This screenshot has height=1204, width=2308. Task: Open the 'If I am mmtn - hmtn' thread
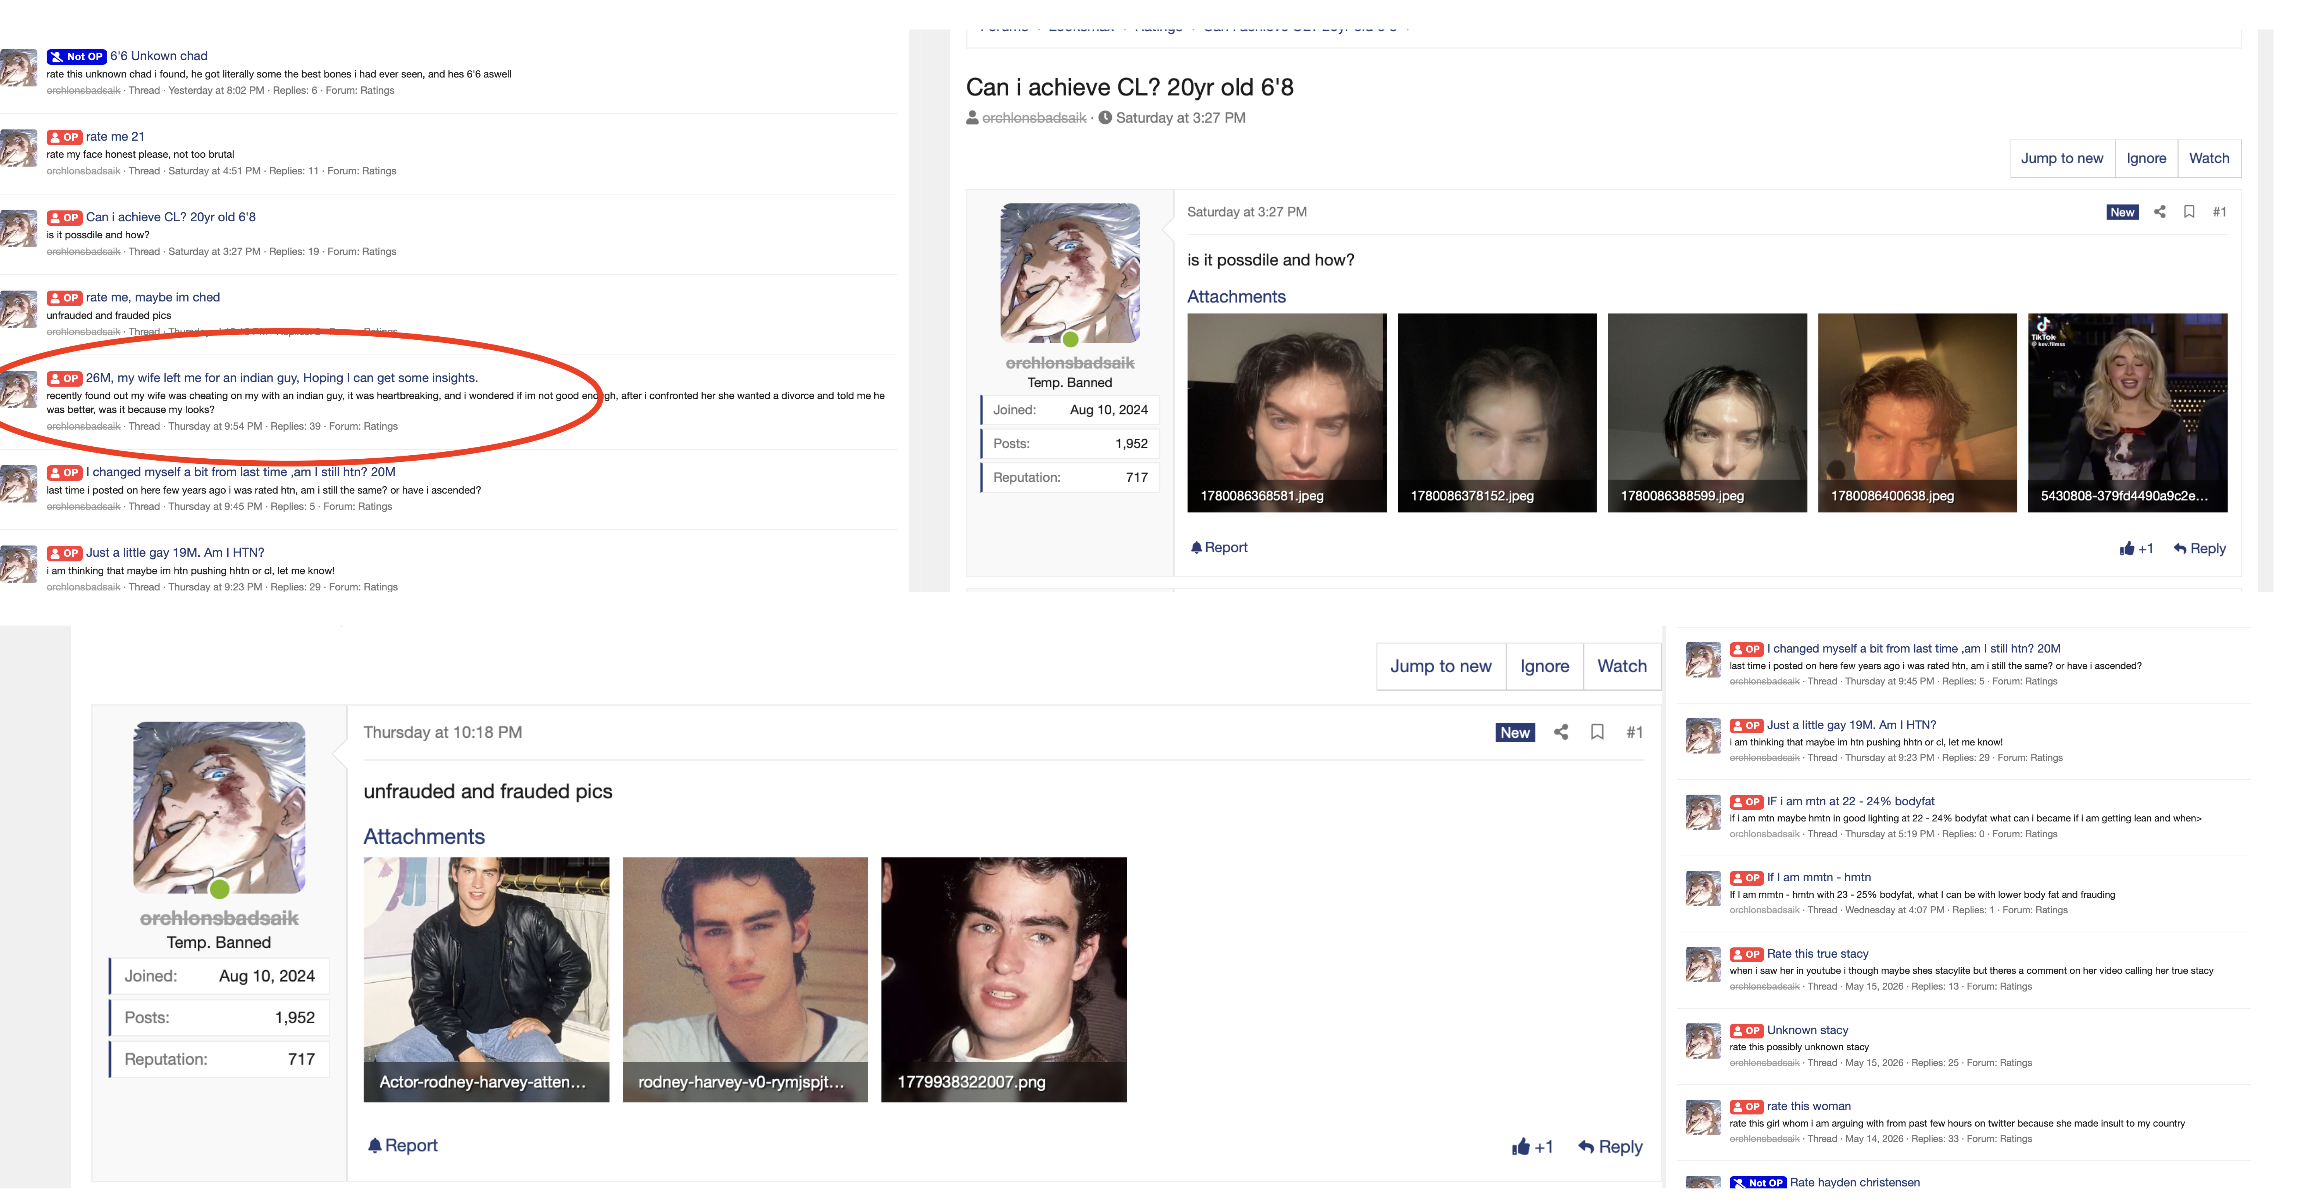pos(1819,877)
